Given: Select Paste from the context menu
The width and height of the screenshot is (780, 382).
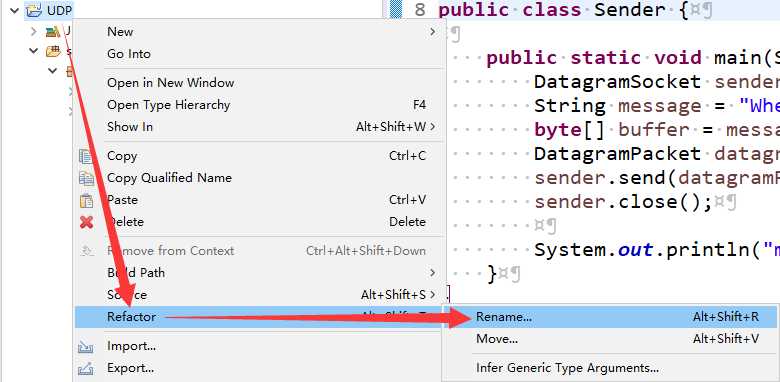Looking at the screenshot, I should click(x=258, y=200).
